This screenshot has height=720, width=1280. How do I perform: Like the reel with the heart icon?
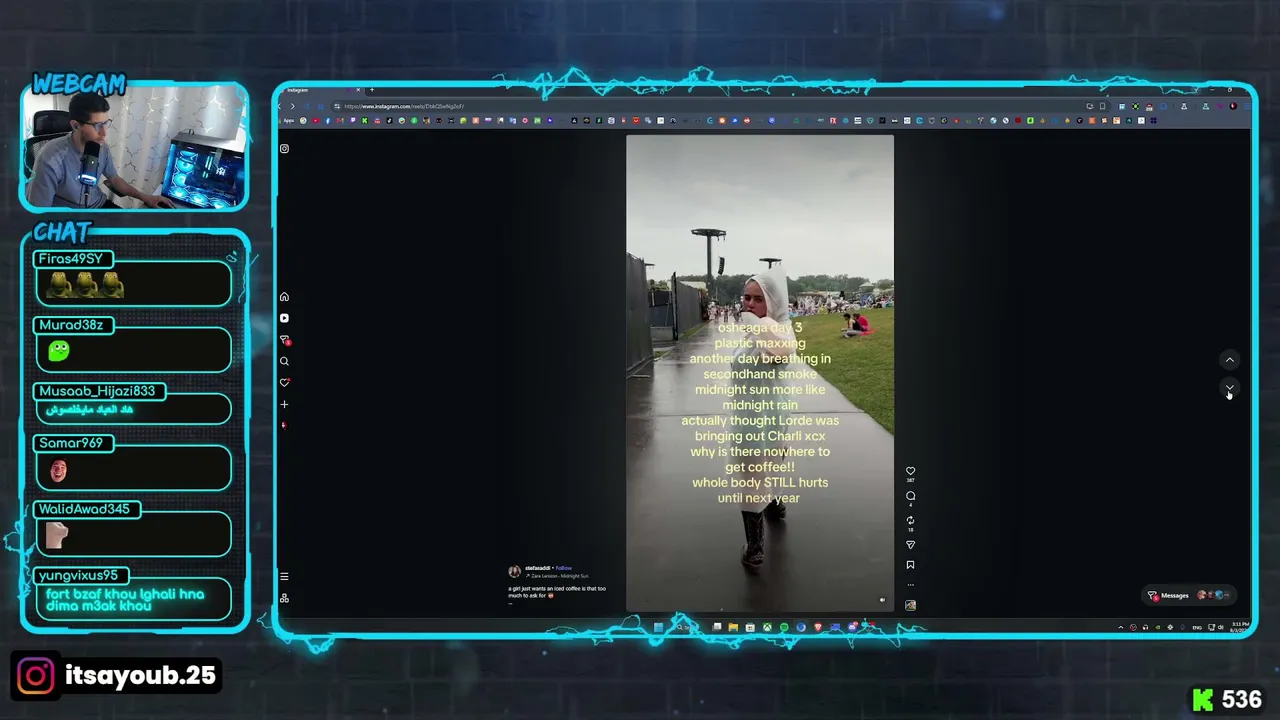coord(910,471)
